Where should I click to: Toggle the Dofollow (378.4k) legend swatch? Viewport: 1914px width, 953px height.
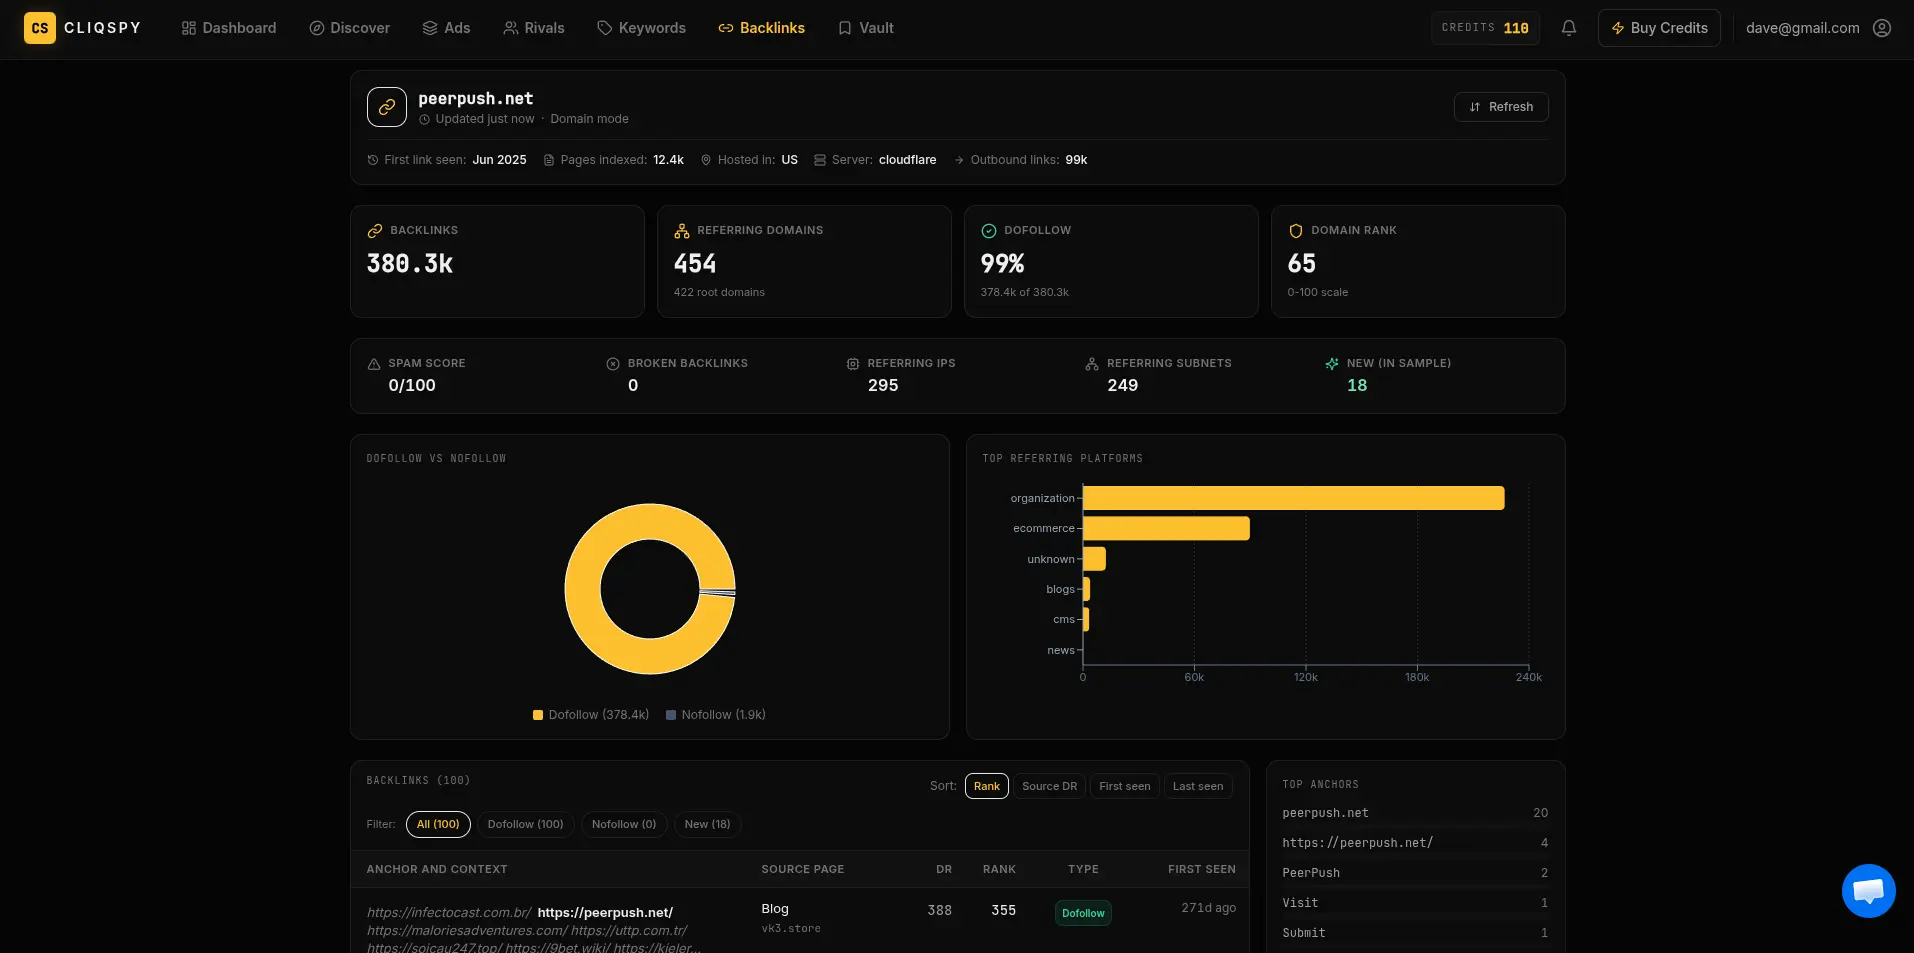(538, 715)
